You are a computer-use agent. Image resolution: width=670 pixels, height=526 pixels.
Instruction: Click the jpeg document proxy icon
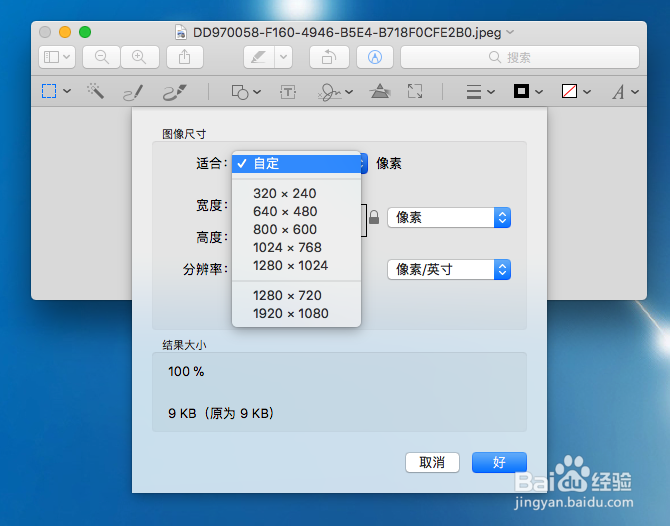181,32
